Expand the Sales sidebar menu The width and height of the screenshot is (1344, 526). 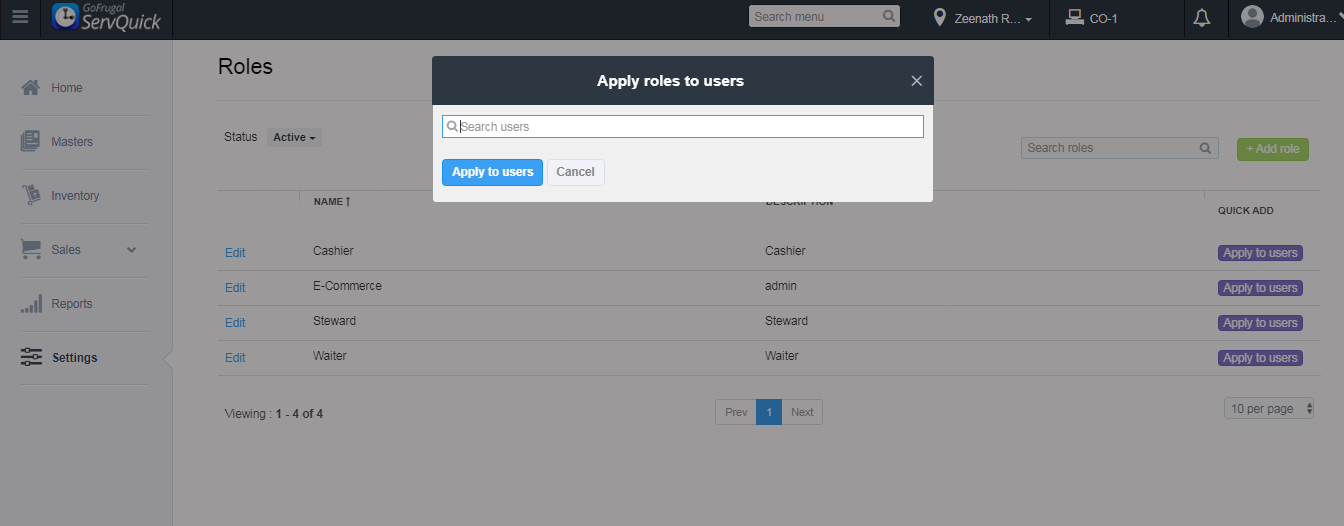point(131,250)
